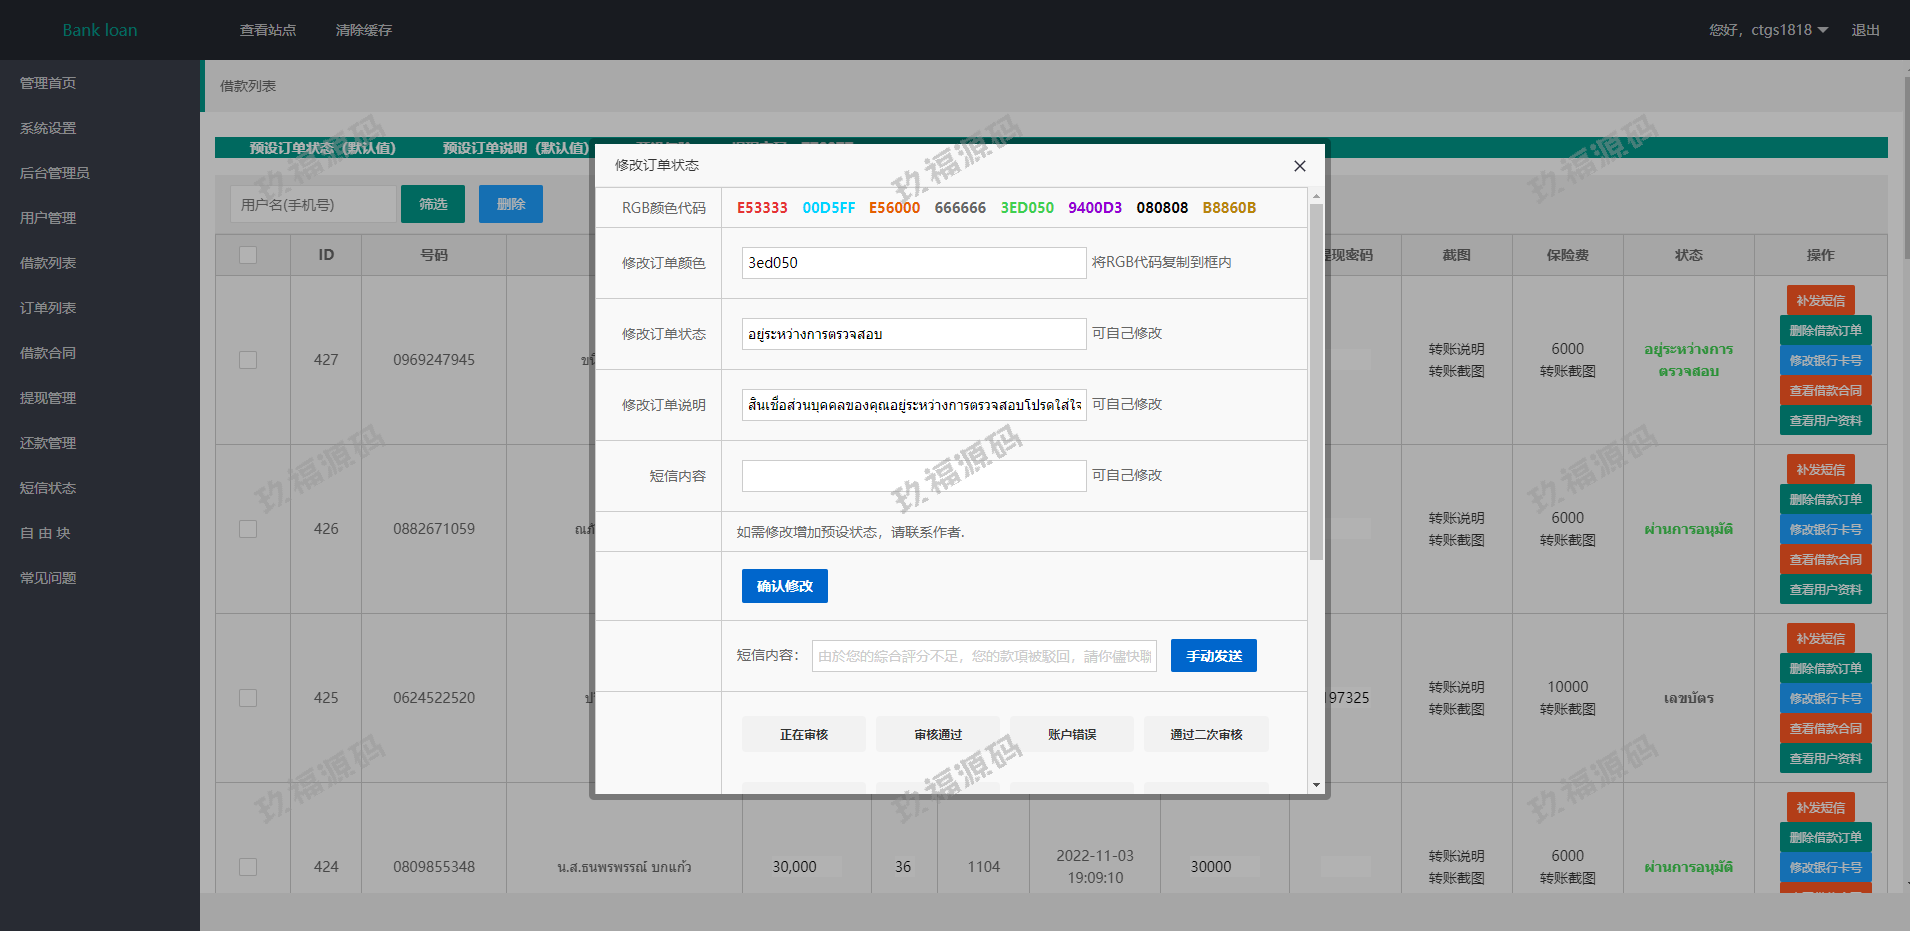Pick the 9400D3 purple color code
The image size is (1910, 931).
click(x=1094, y=208)
